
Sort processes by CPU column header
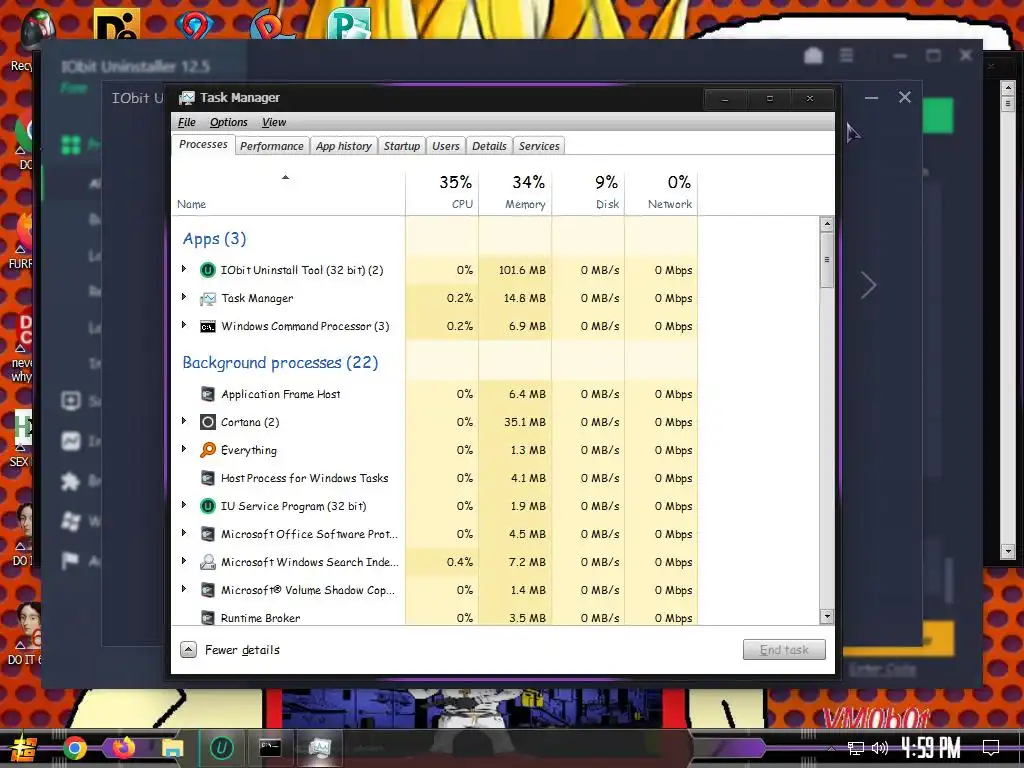tap(442, 192)
